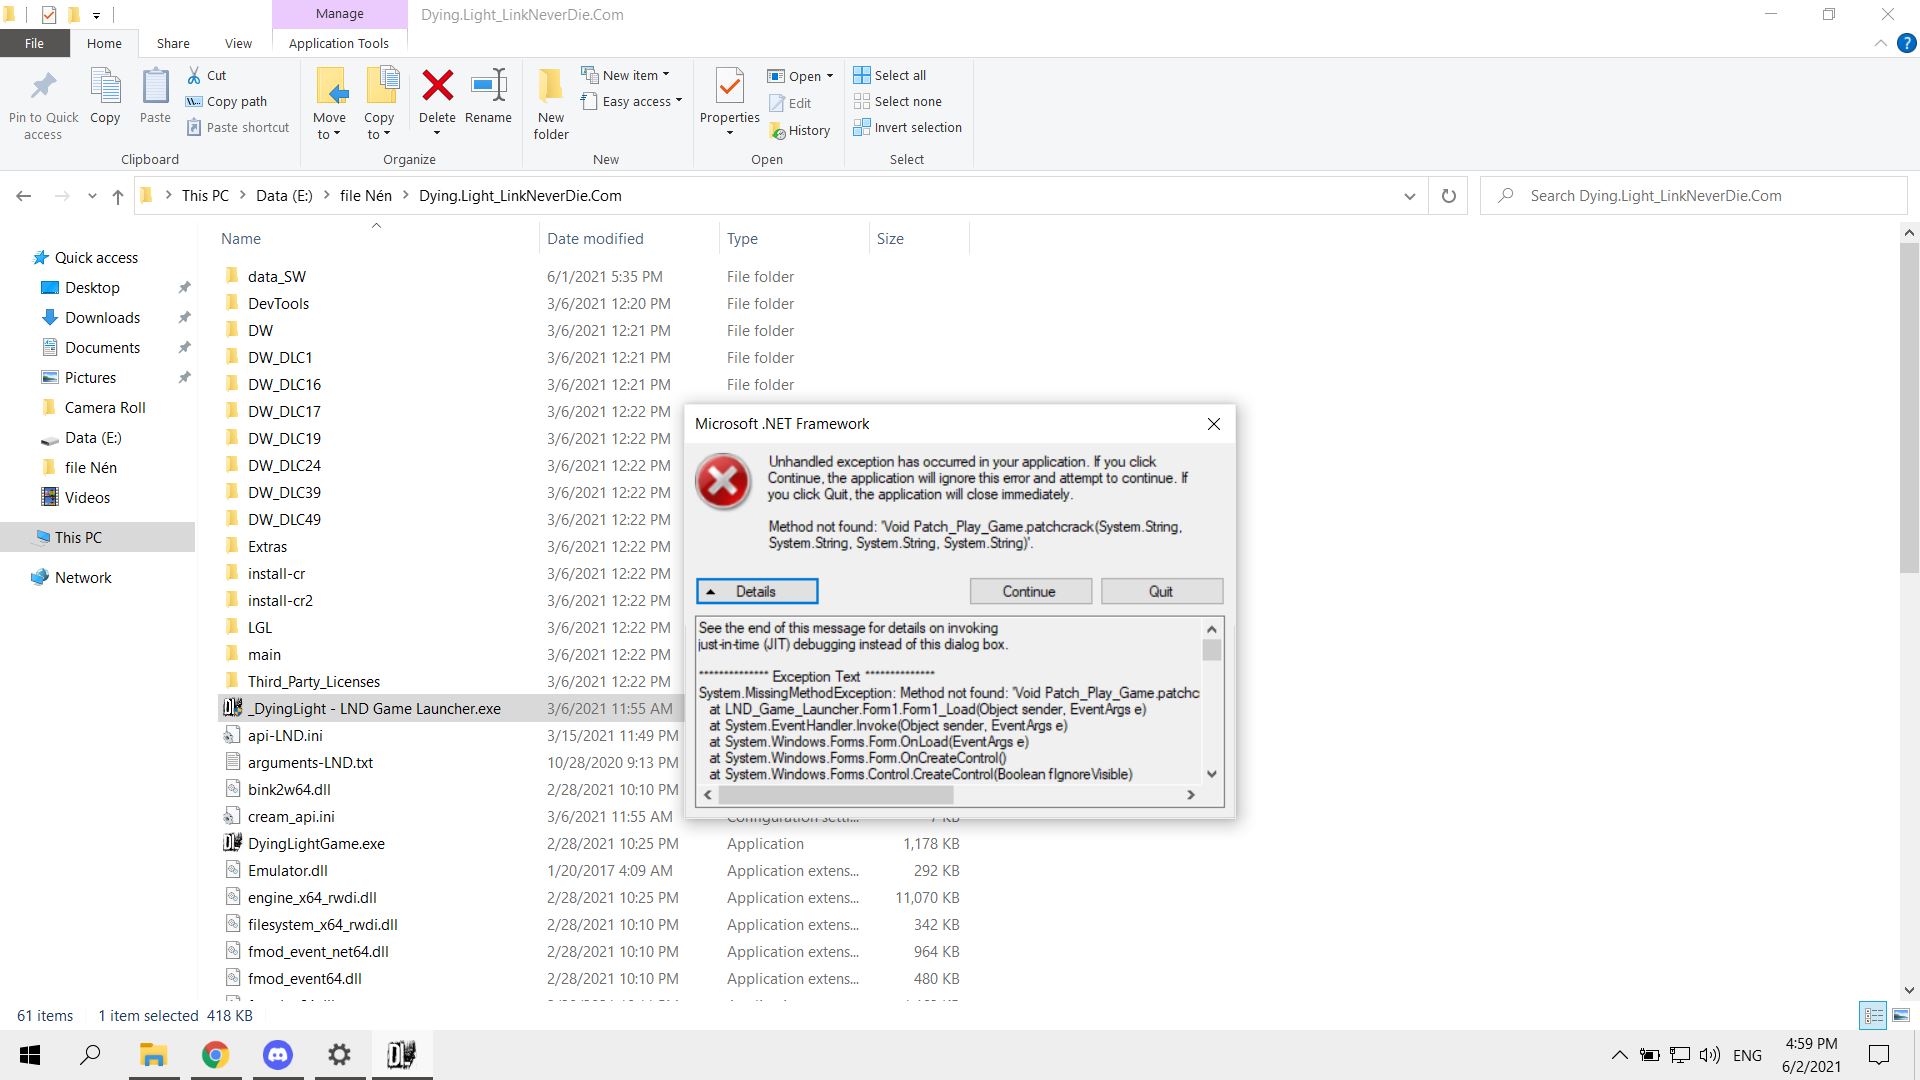The height and width of the screenshot is (1080, 1920).
Task: Select the Invert selection icon
Action: pyautogui.click(x=862, y=128)
